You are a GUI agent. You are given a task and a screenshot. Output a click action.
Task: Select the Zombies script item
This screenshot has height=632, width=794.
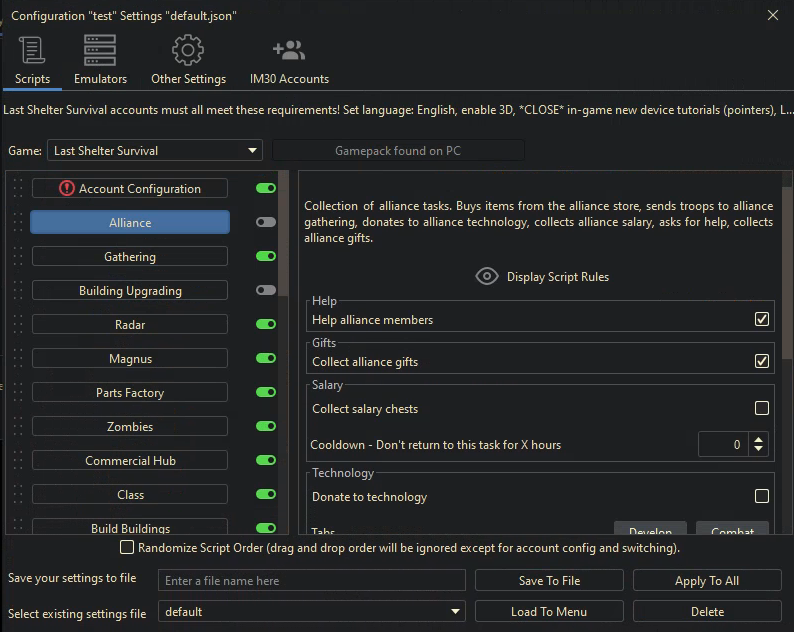pyautogui.click(x=130, y=427)
